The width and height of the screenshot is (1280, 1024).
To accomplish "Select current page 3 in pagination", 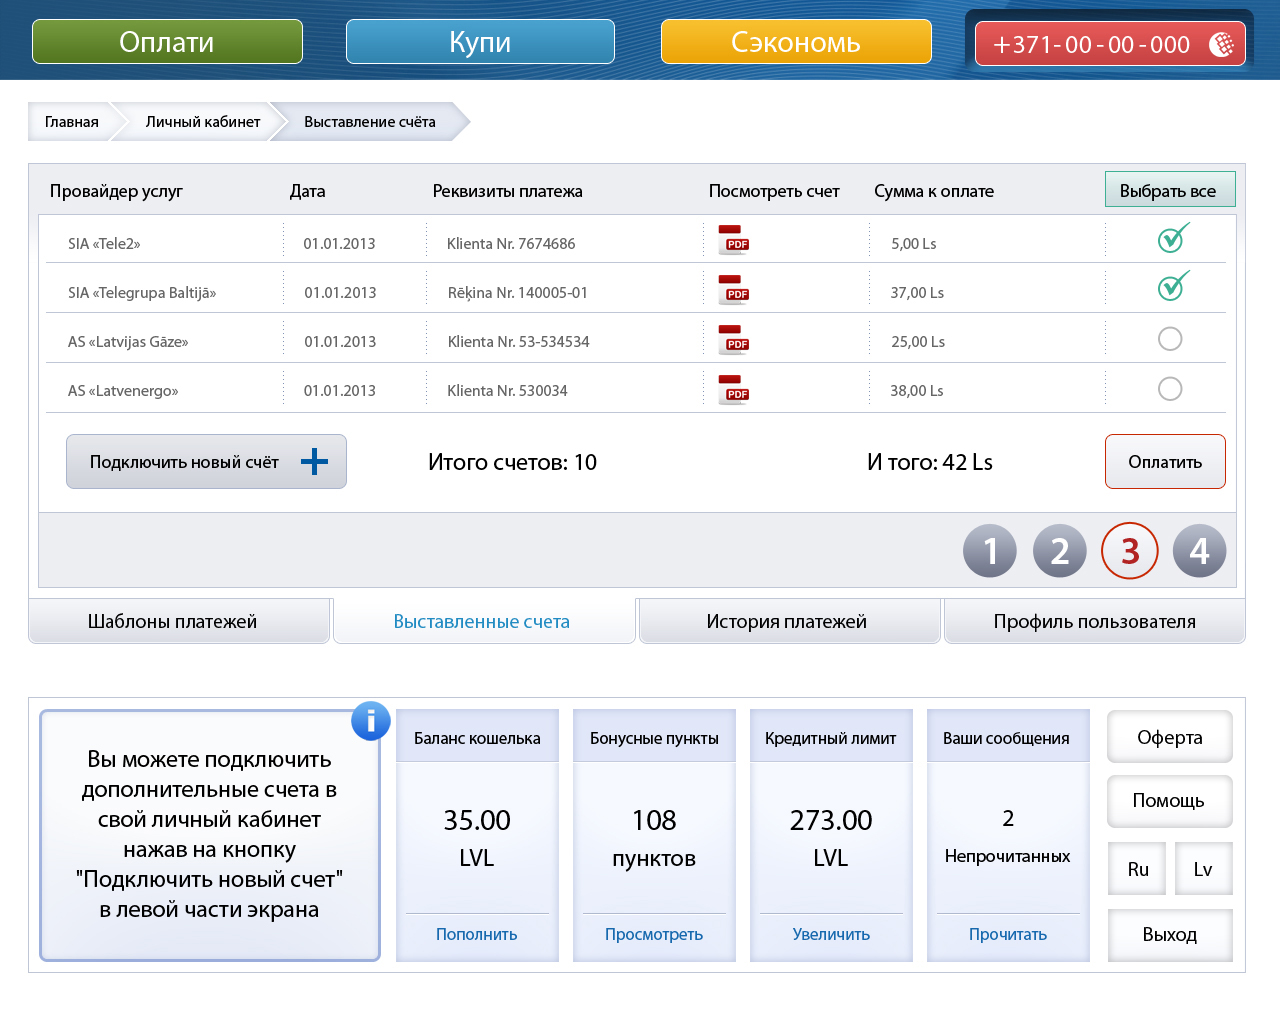I will click(x=1130, y=551).
